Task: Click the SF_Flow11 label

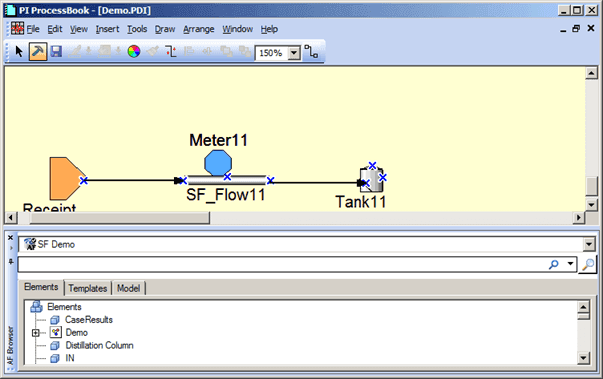Action: 226,194
